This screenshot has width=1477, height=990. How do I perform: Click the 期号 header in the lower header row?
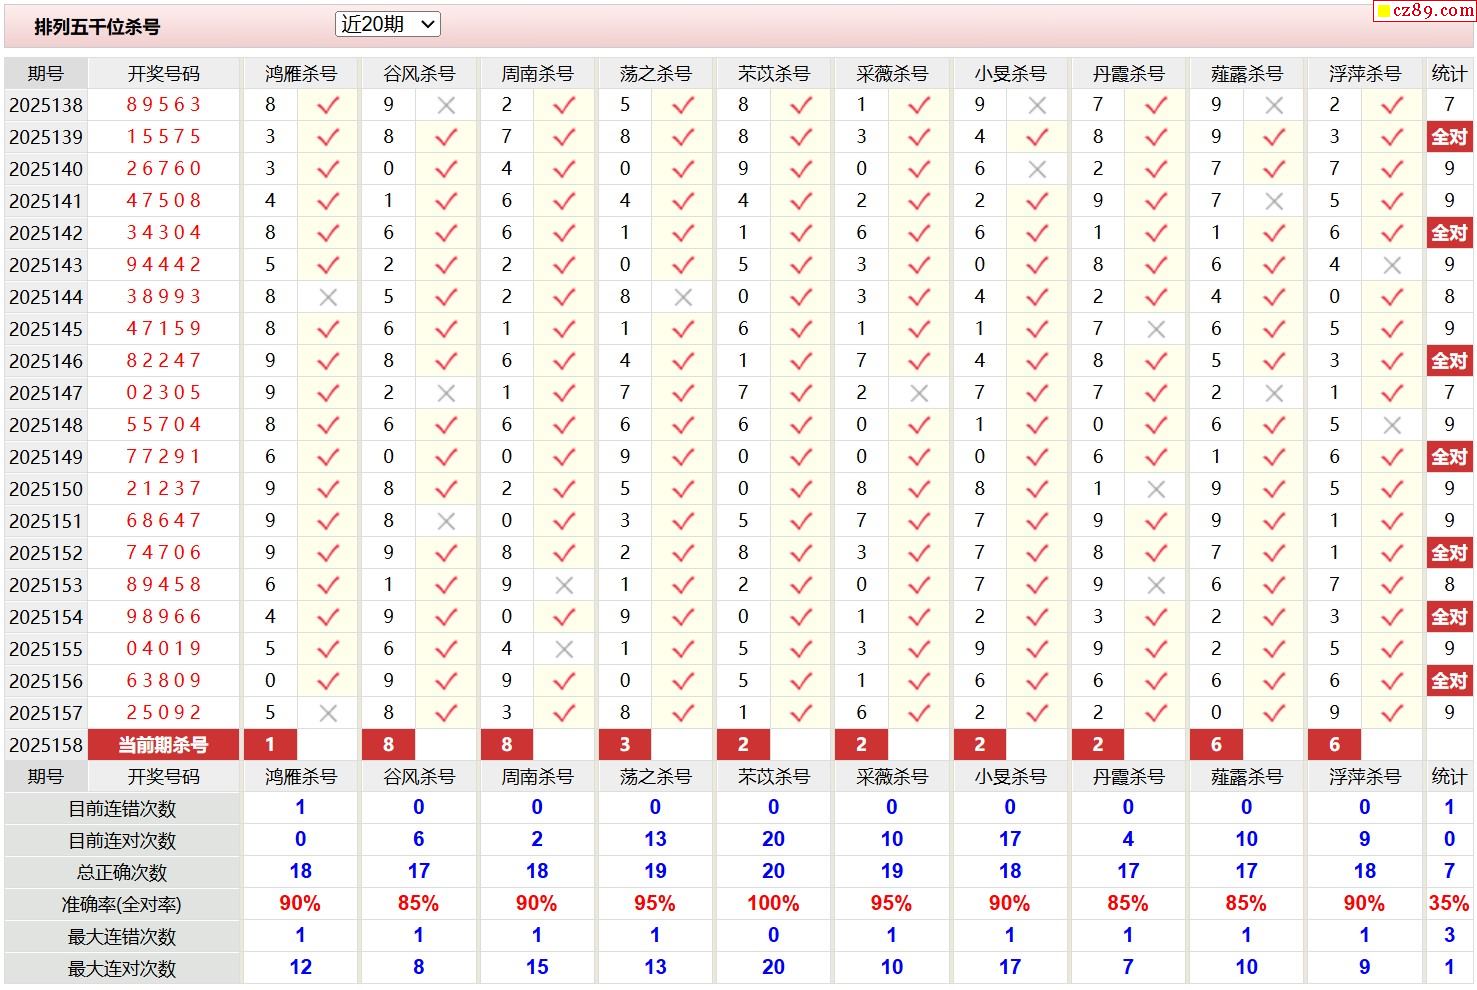click(x=46, y=777)
